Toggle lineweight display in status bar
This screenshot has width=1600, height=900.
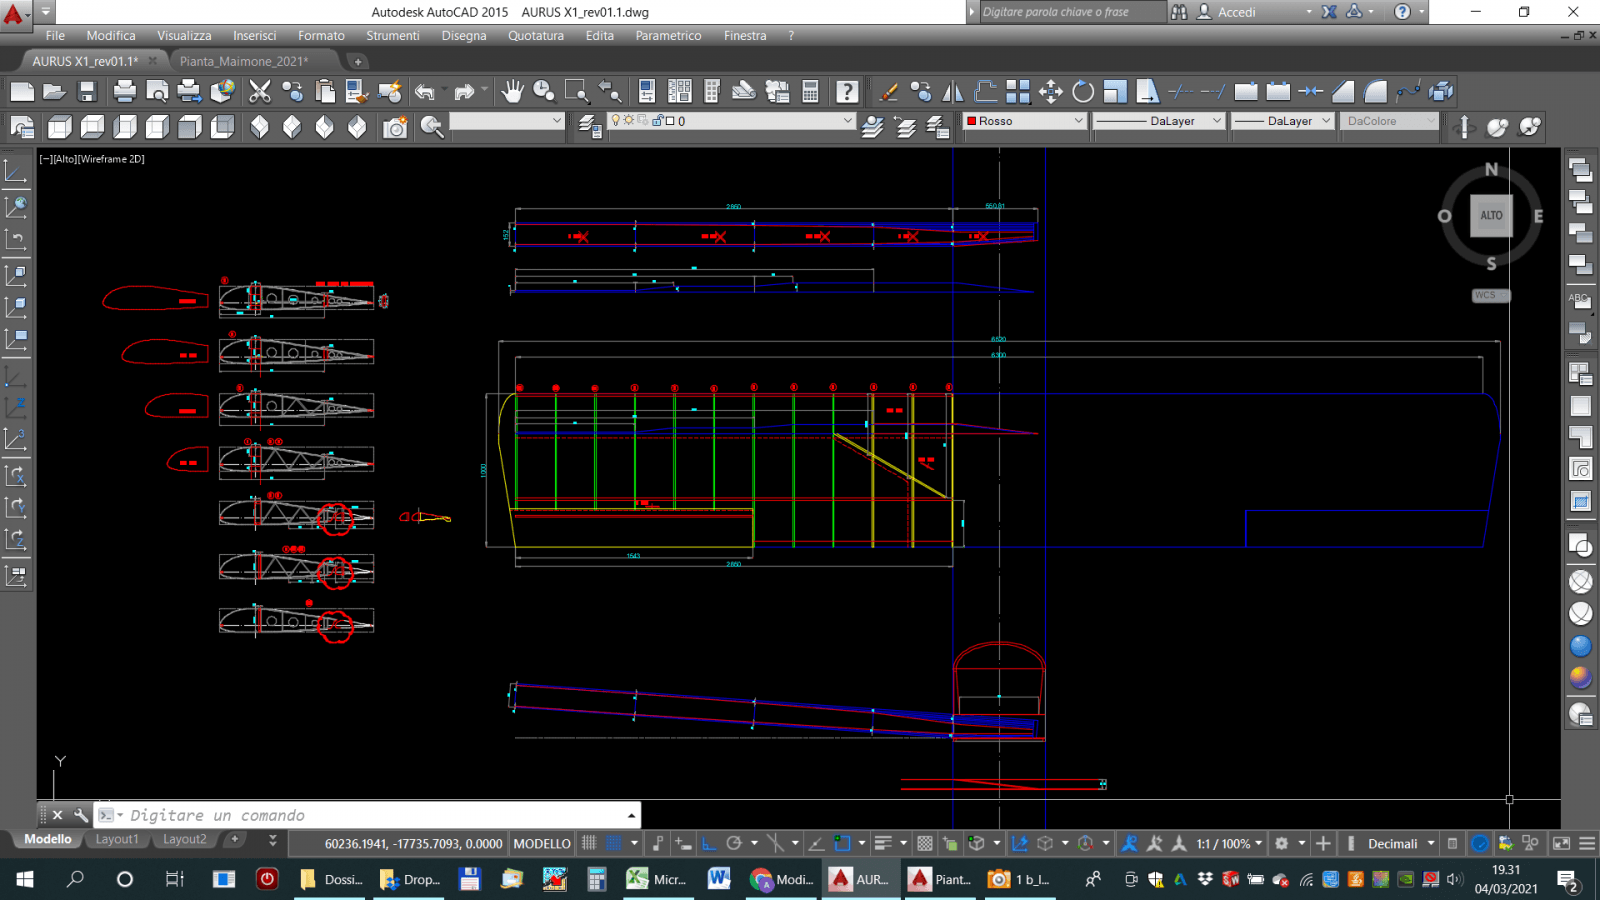883,843
